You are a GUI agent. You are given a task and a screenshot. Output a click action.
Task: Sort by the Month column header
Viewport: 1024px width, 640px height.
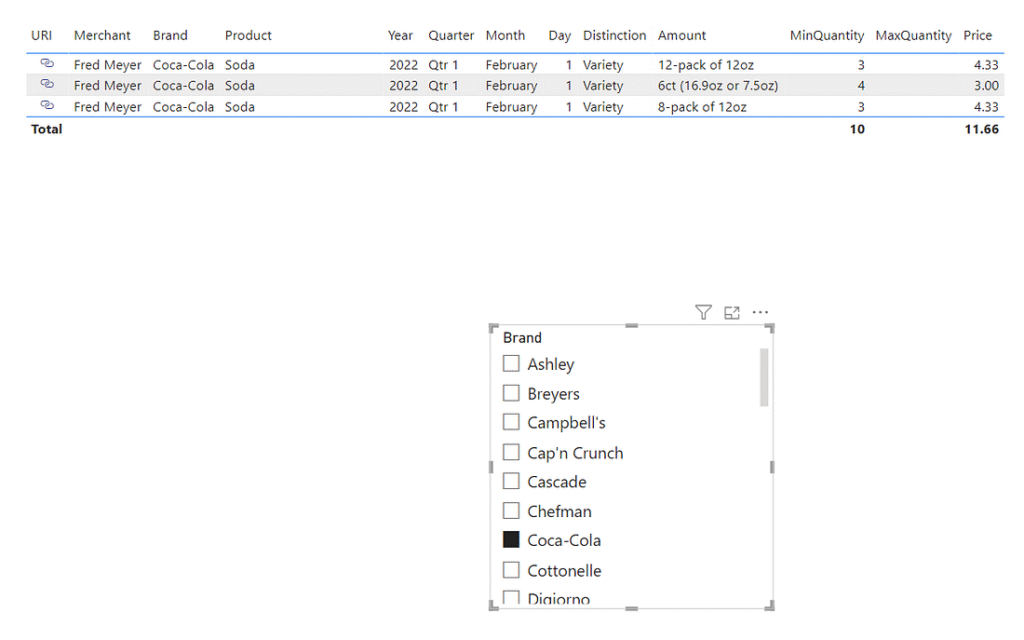[x=505, y=35]
